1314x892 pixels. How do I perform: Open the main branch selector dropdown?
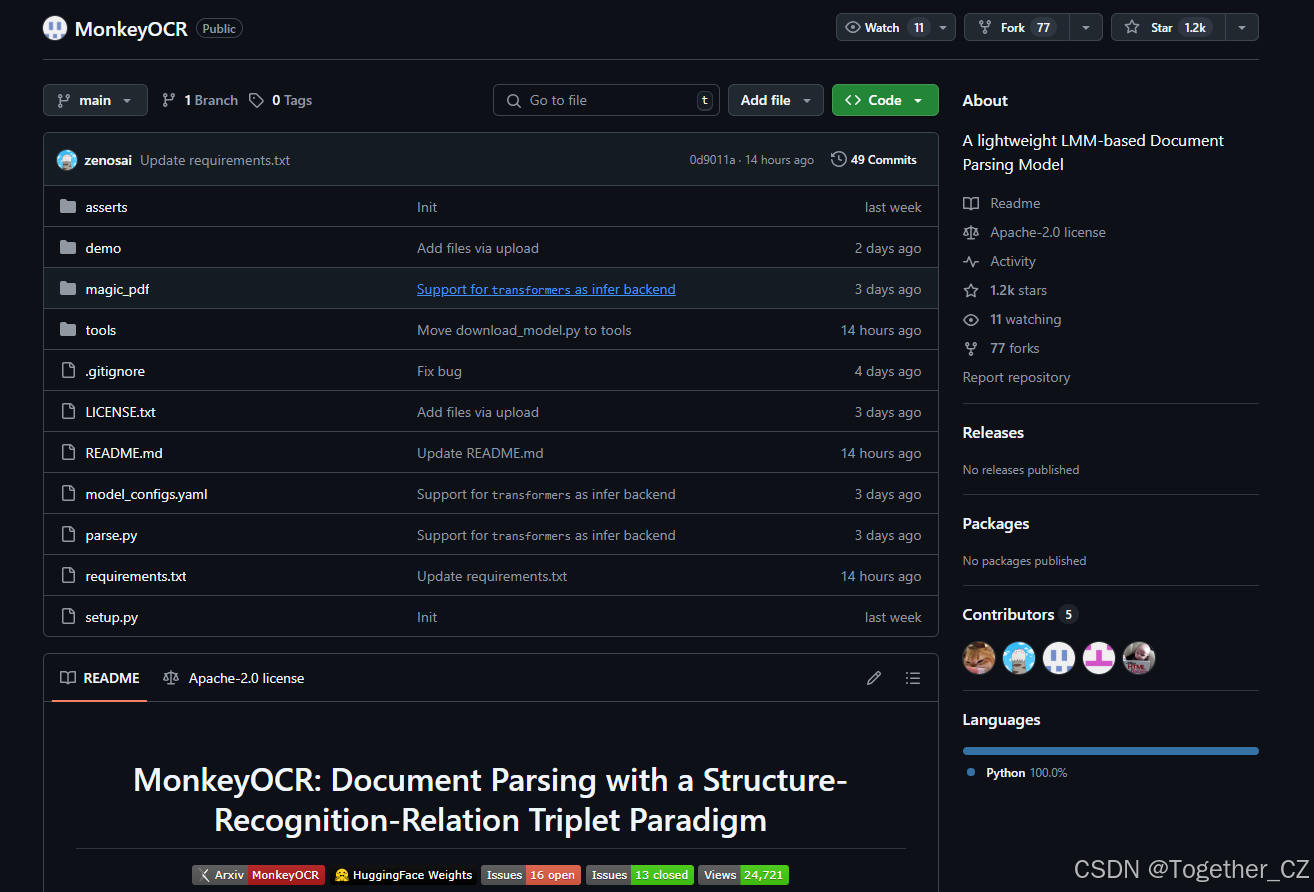pos(95,100)
